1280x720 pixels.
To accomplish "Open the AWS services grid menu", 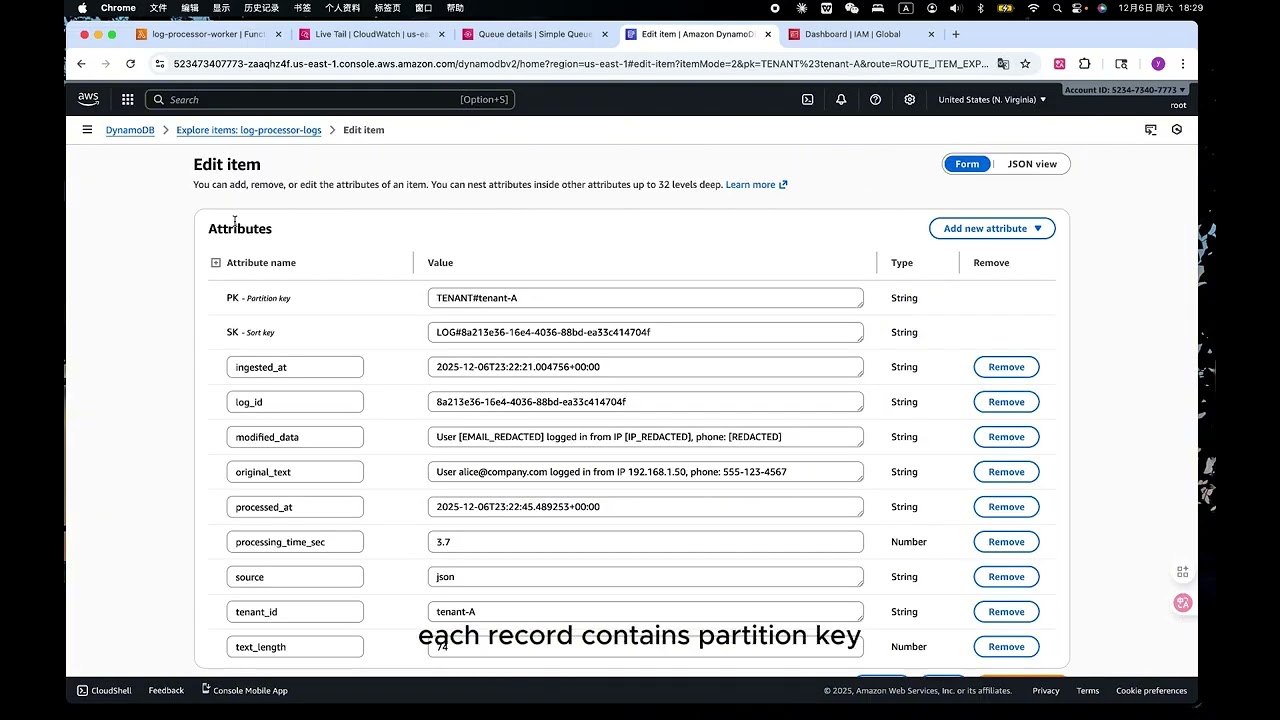I will pyautogui.click(x=128, y=99).
